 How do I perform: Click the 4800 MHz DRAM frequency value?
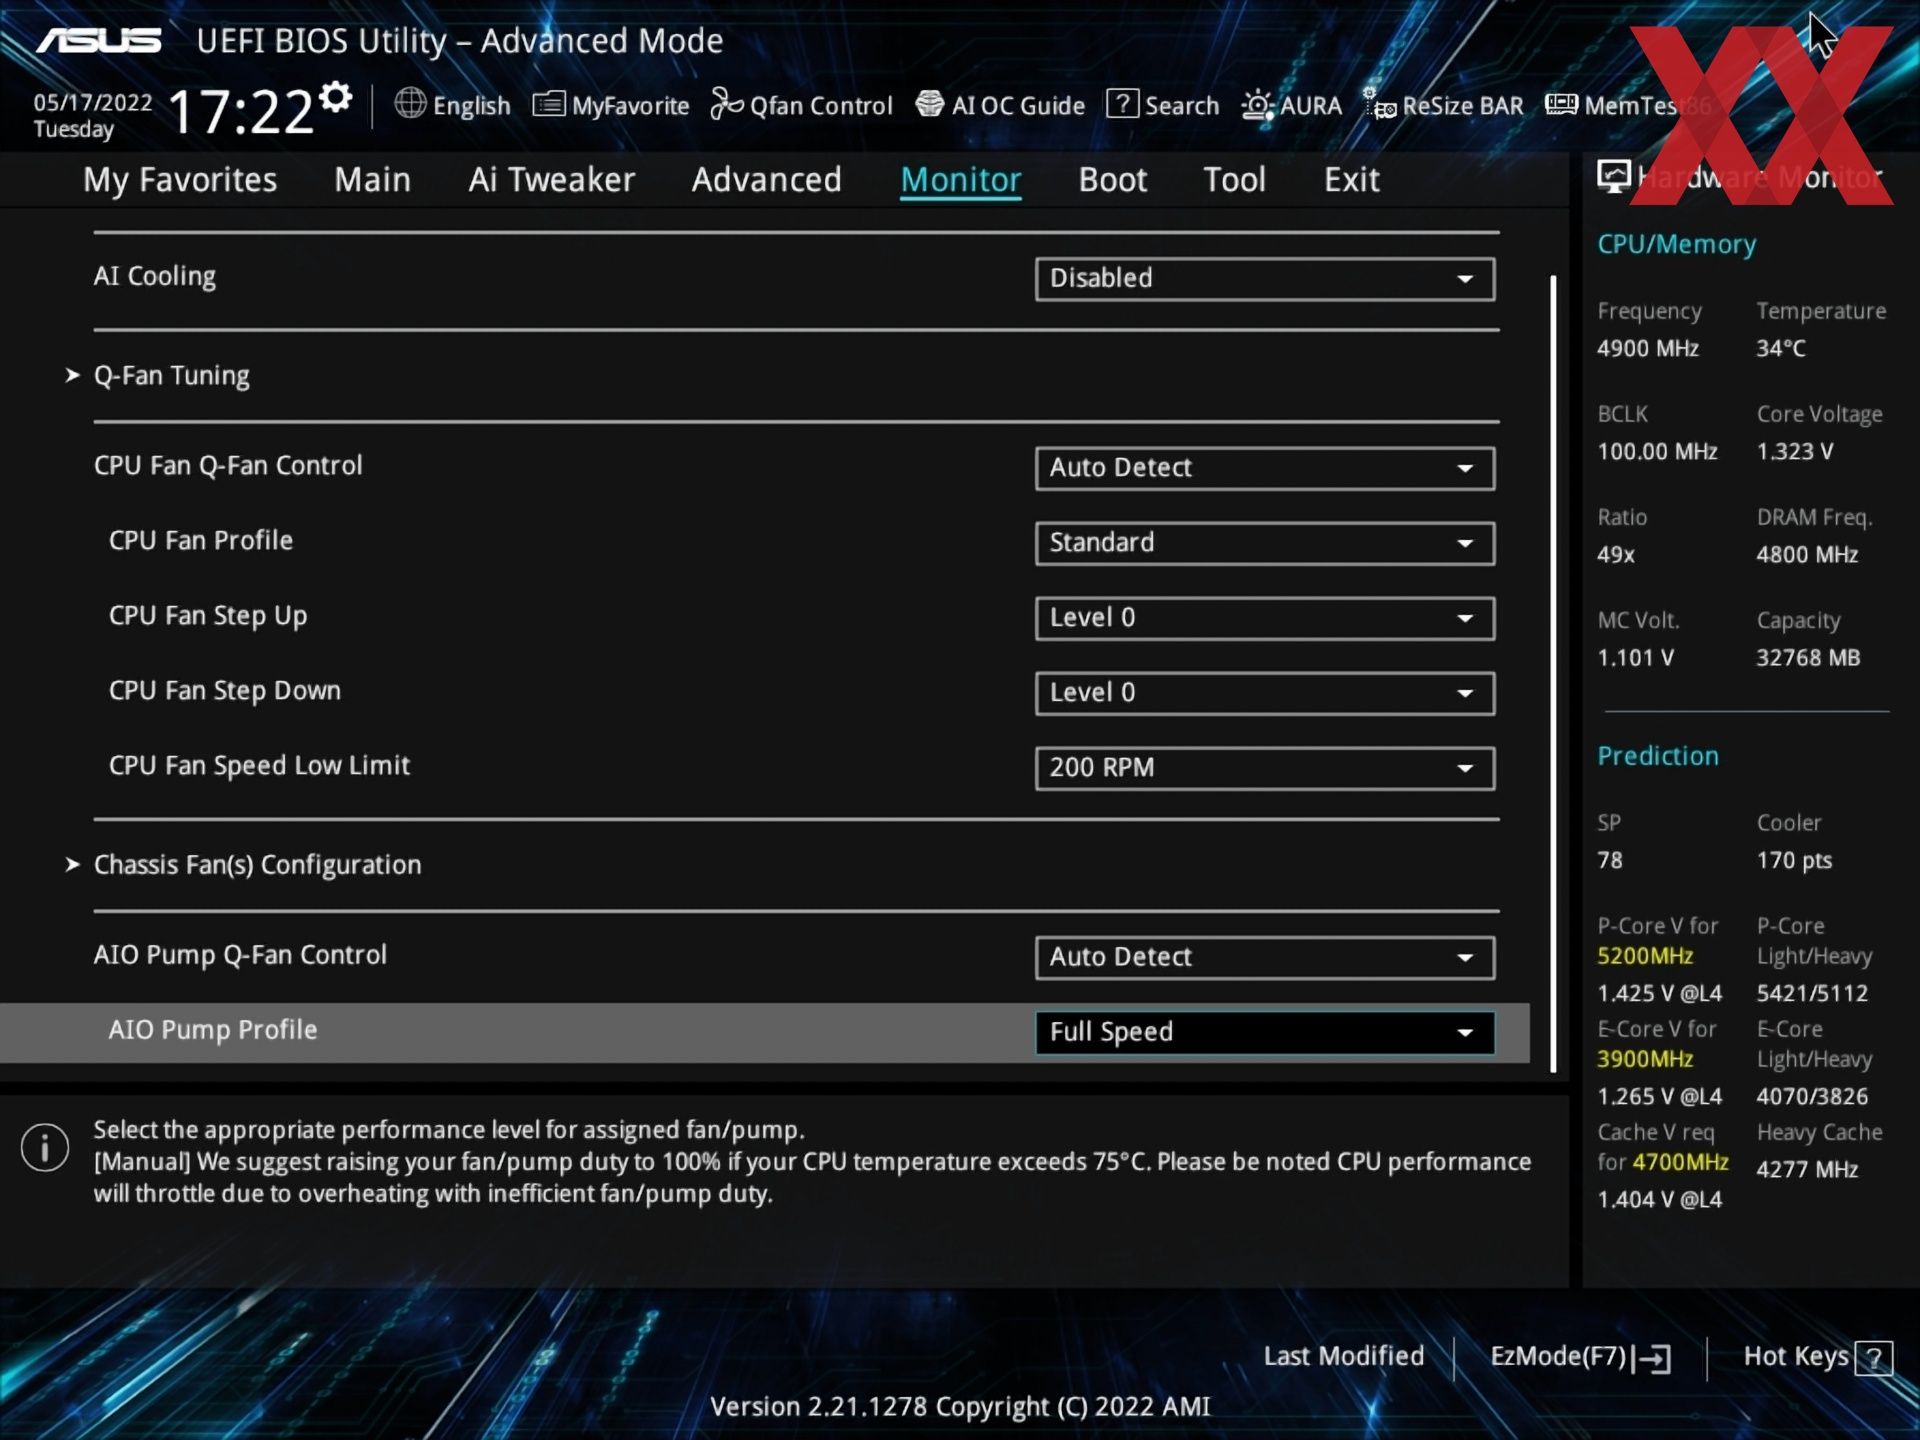pyautogui.click(x=1807, y=555)
